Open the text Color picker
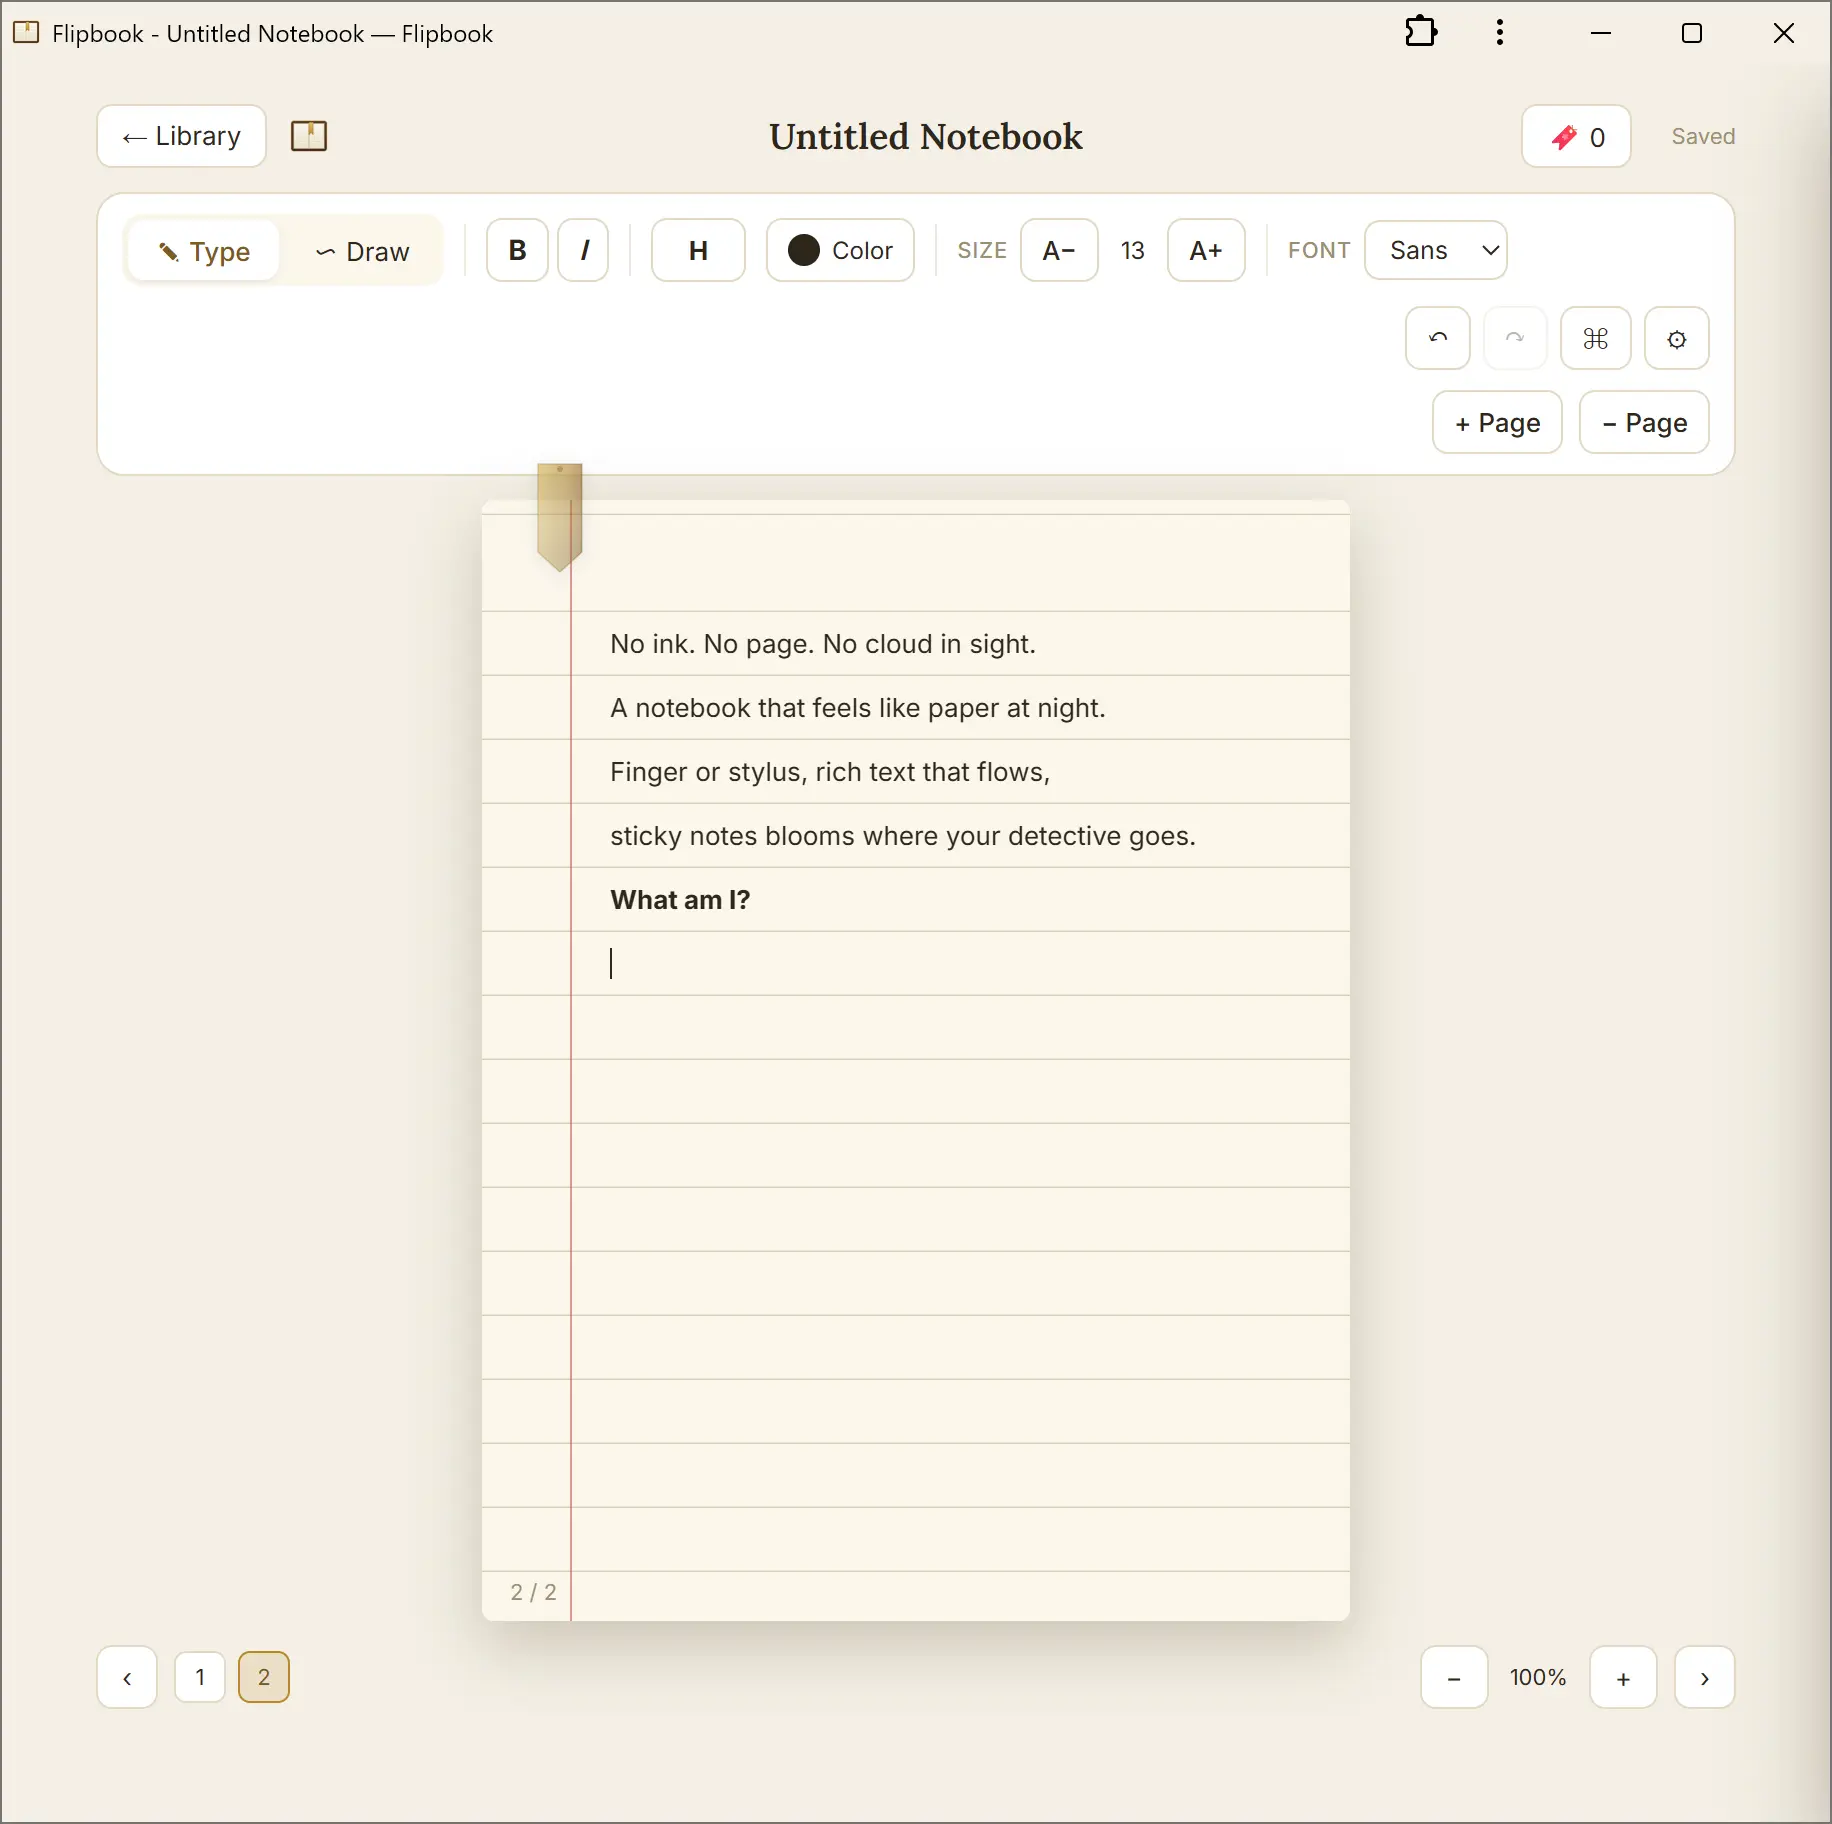 840,250
